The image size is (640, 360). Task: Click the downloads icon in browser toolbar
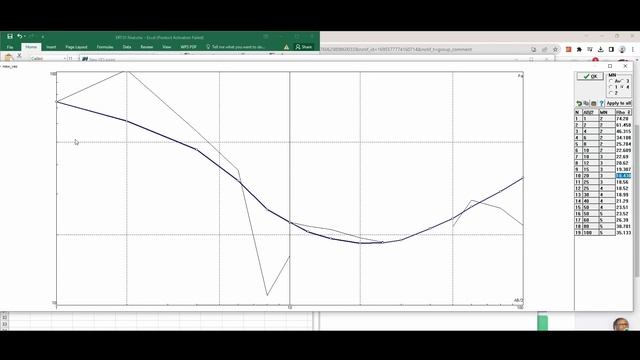[x=600, y=49]
